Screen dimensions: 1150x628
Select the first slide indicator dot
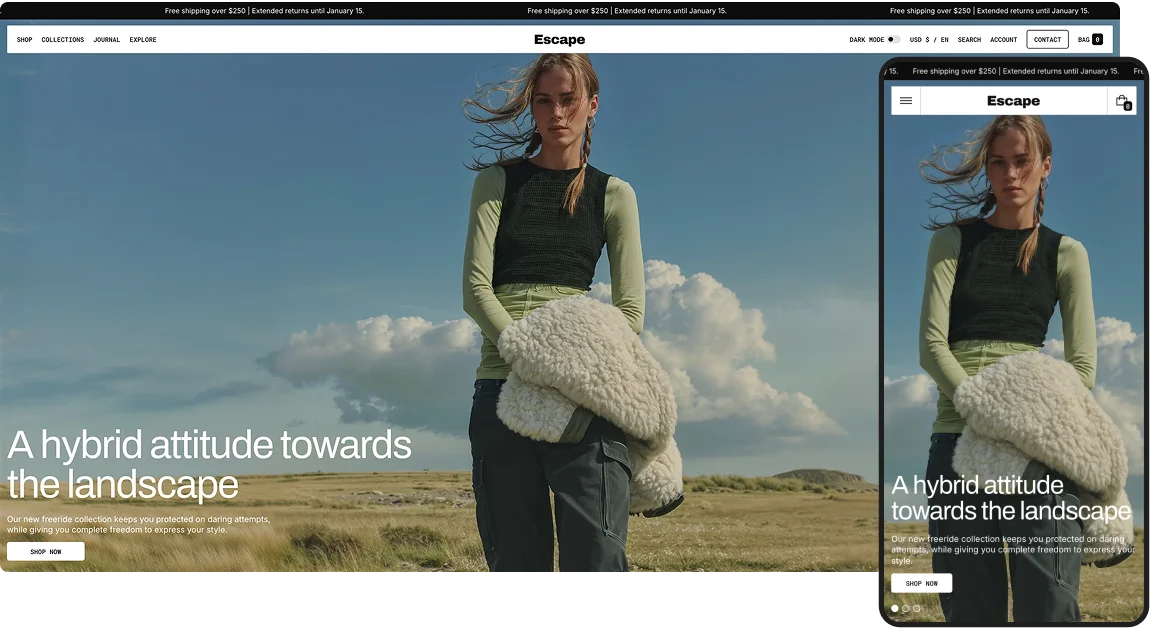pyautogui.click(x=895, y=608)
